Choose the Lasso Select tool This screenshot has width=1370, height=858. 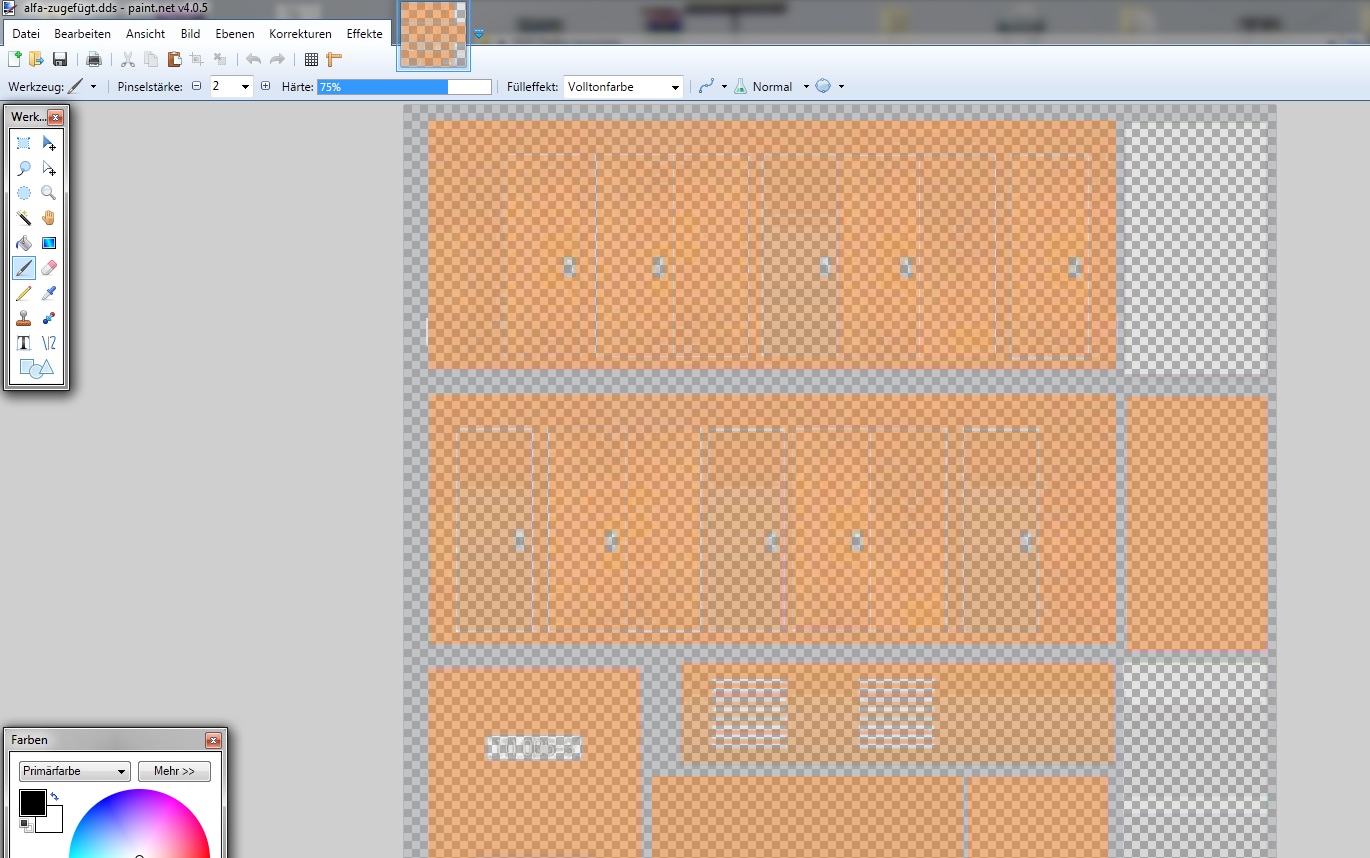[x=24, y=169]
